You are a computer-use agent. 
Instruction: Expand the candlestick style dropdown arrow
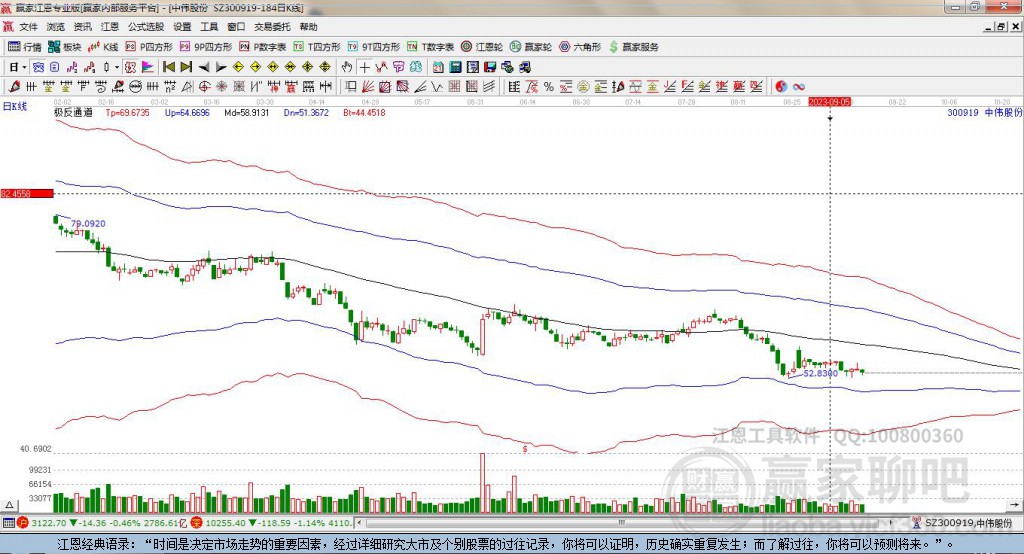coord(117,67)
